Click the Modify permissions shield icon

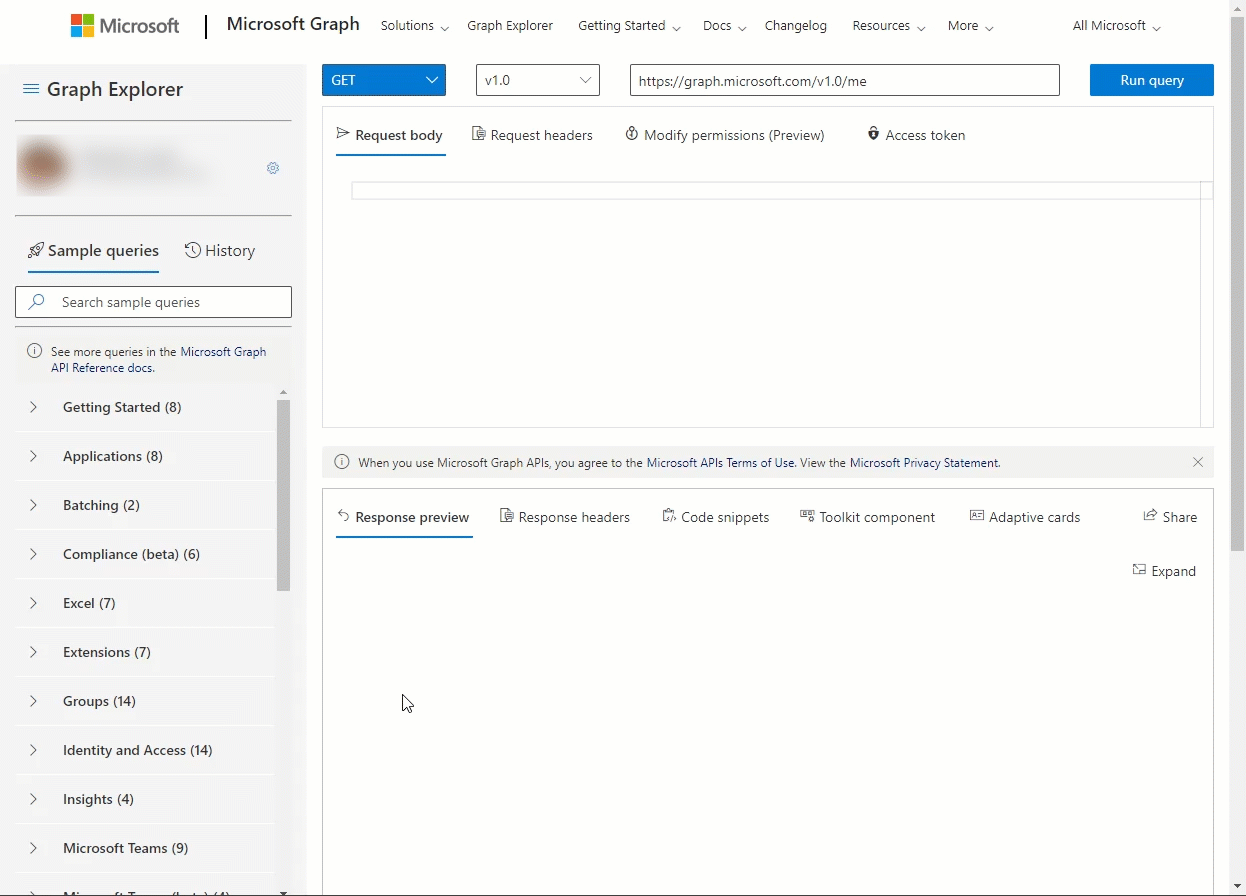pyautogui.click(x=632, y=134)
